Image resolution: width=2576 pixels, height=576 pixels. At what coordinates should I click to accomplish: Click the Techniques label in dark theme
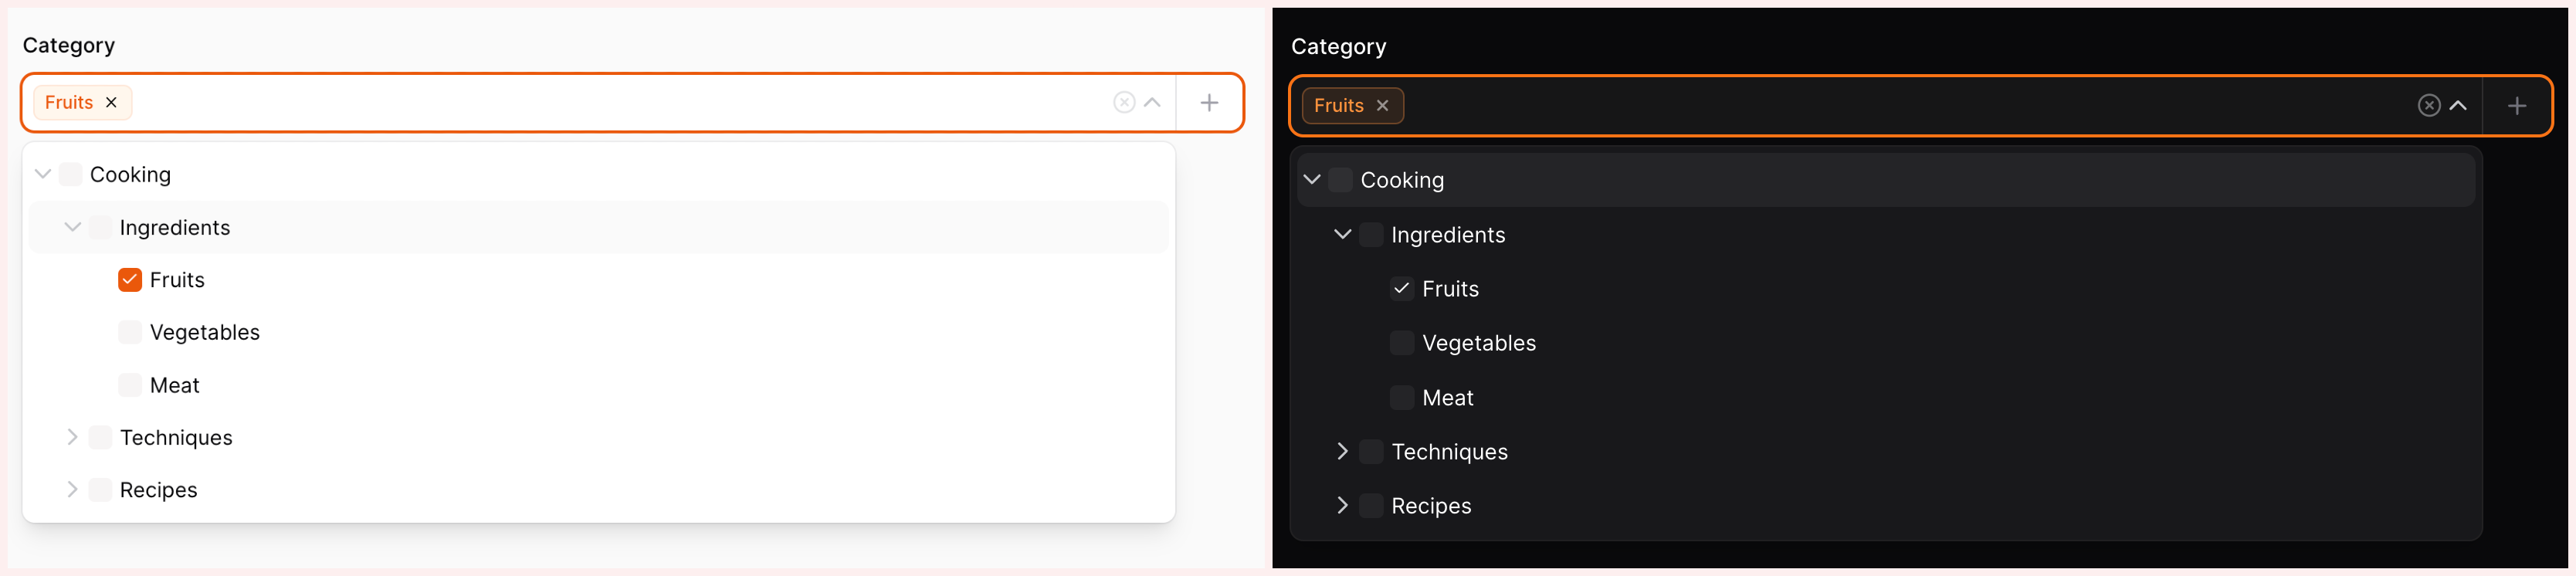tap(1449, 452)
